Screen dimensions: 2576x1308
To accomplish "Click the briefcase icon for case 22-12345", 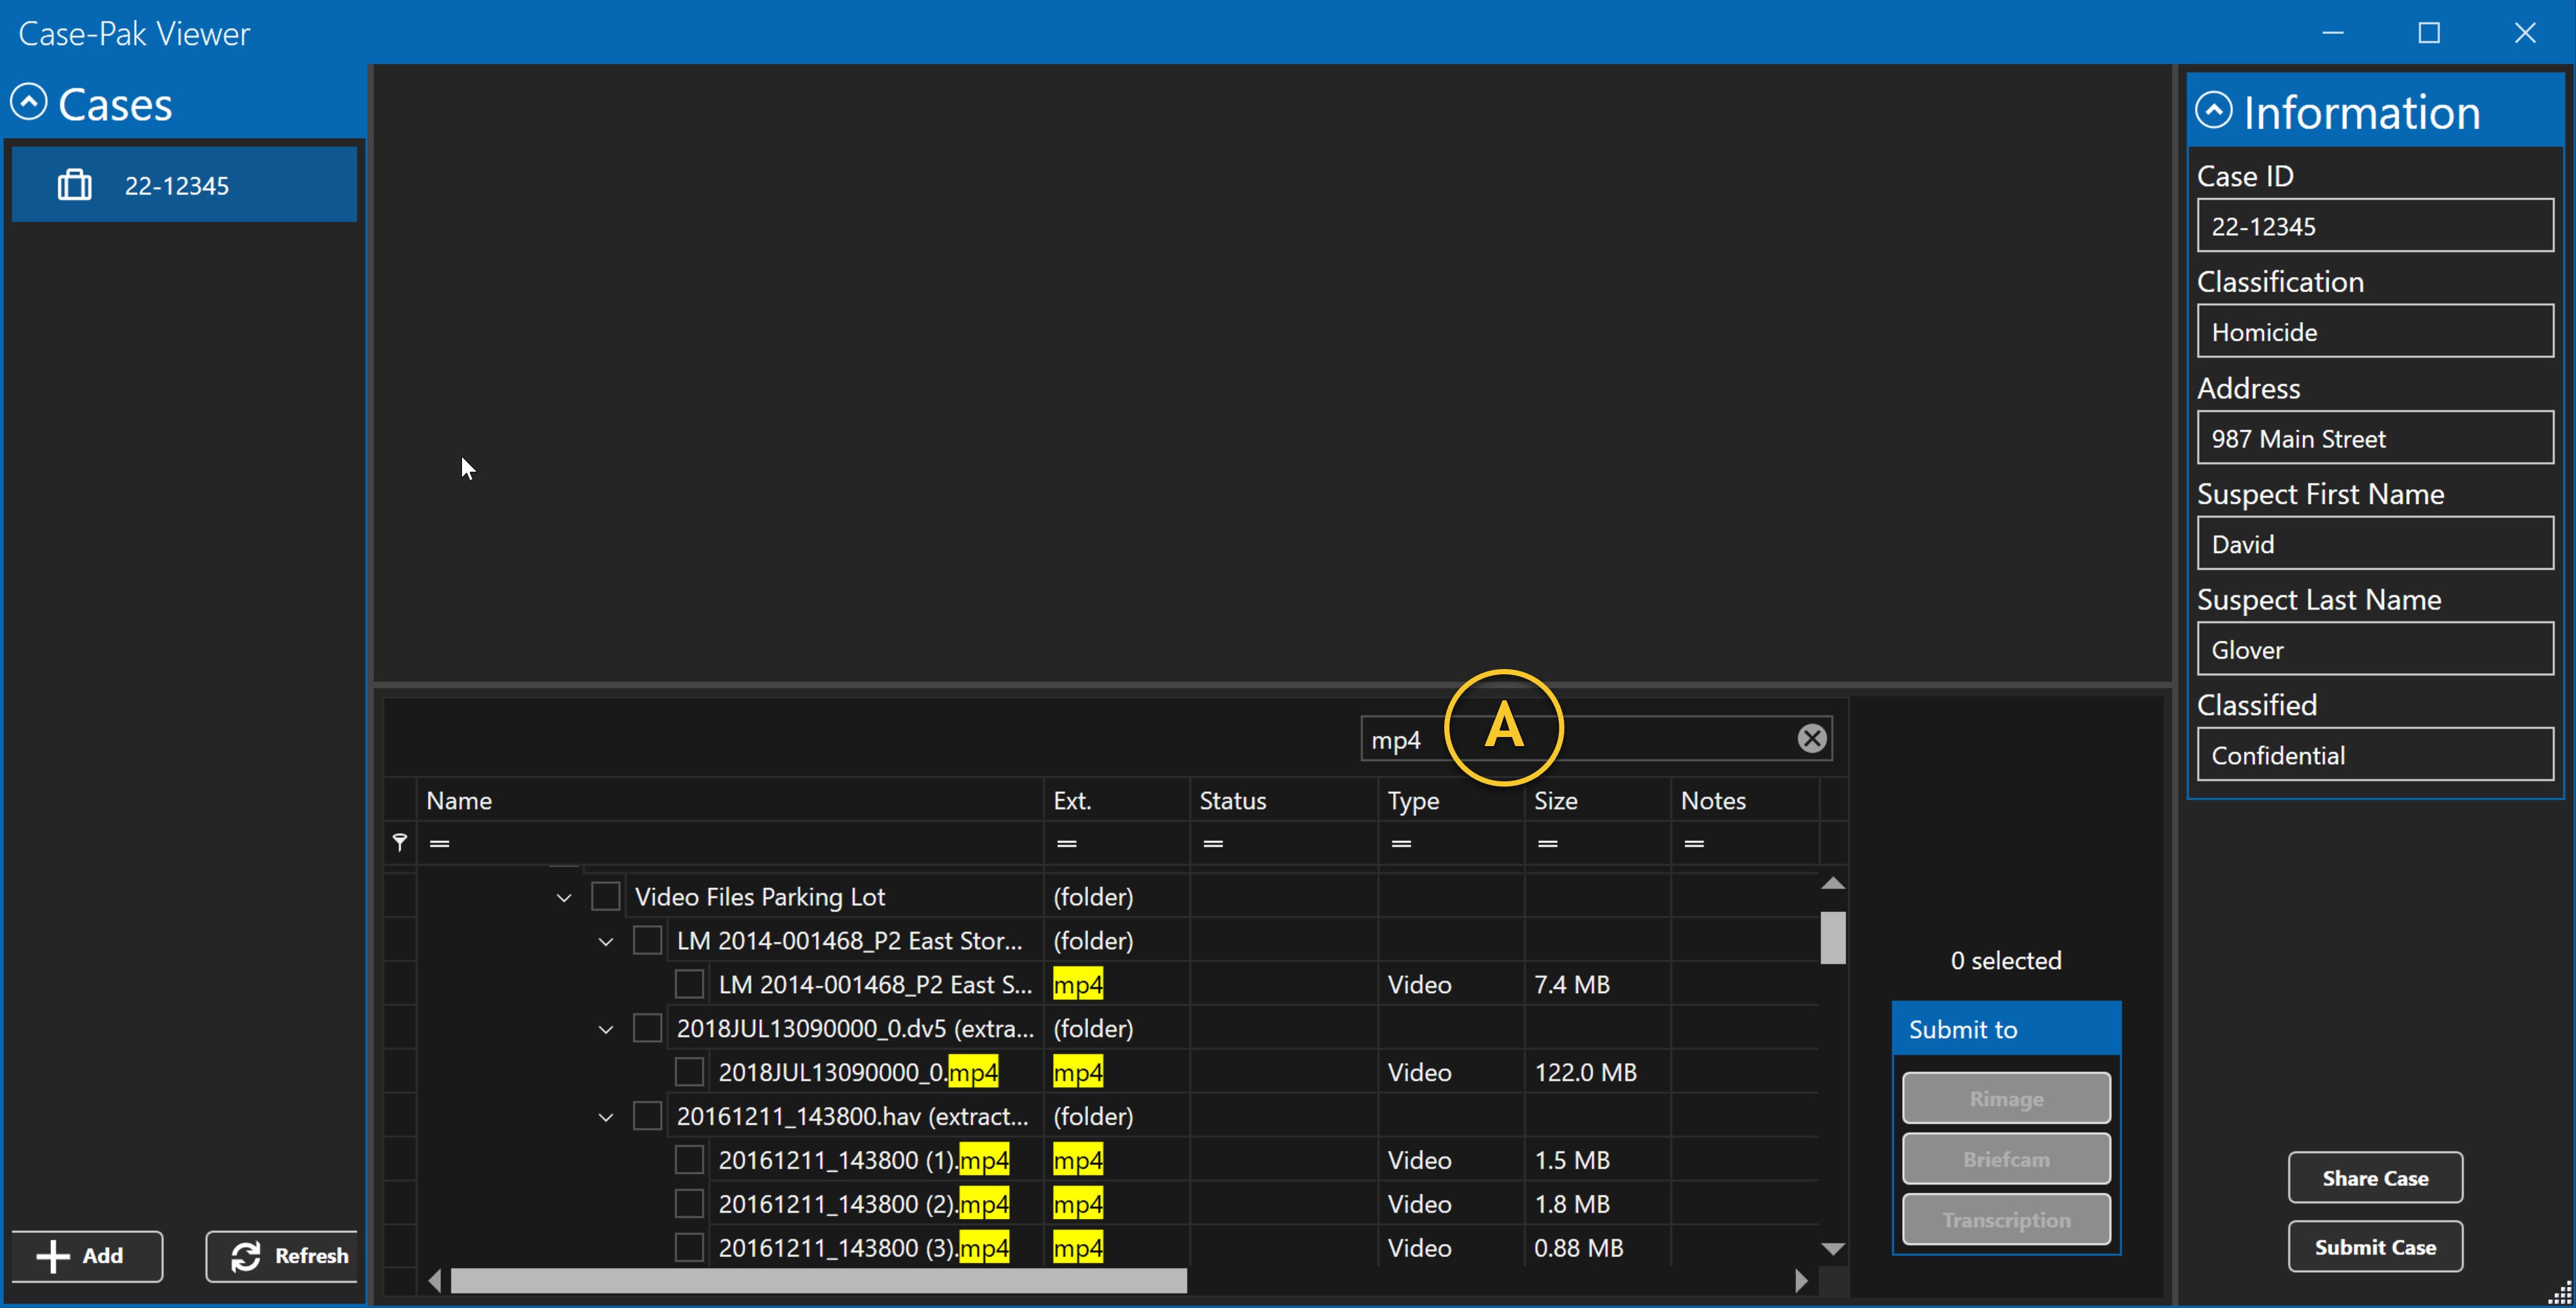I will (x=75, y=185).
